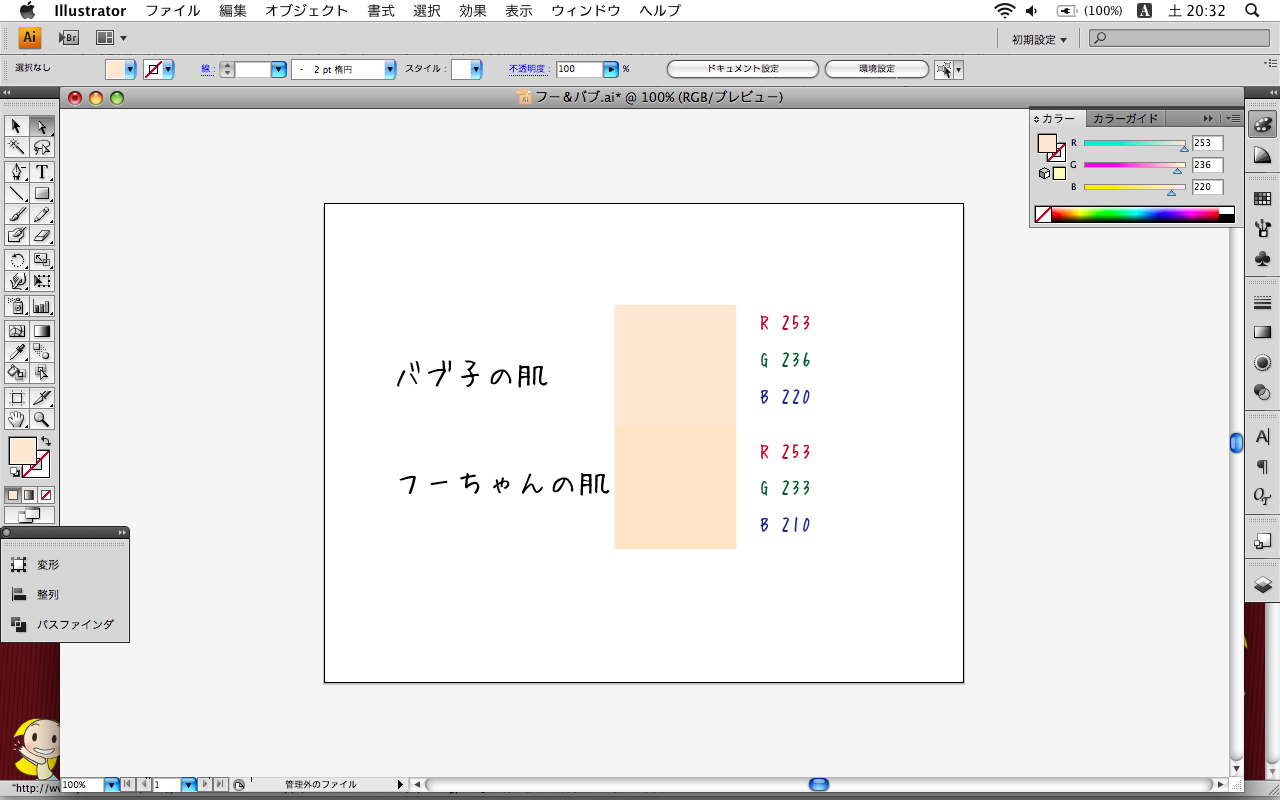Open the stroke color dropdown in control bar

(168, 69)
